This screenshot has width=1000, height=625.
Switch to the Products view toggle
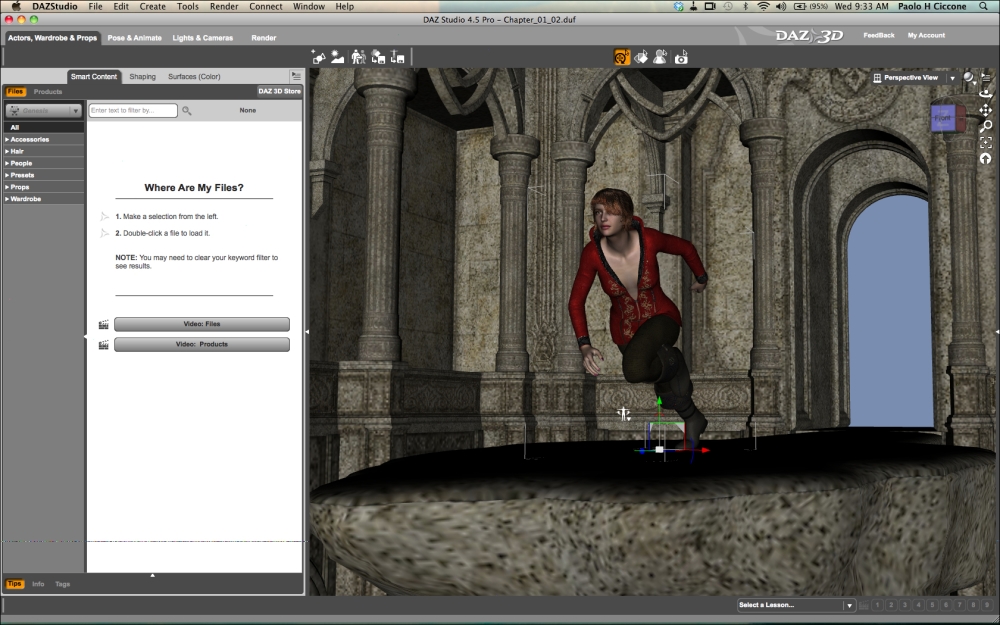click(x=48, y=92)
